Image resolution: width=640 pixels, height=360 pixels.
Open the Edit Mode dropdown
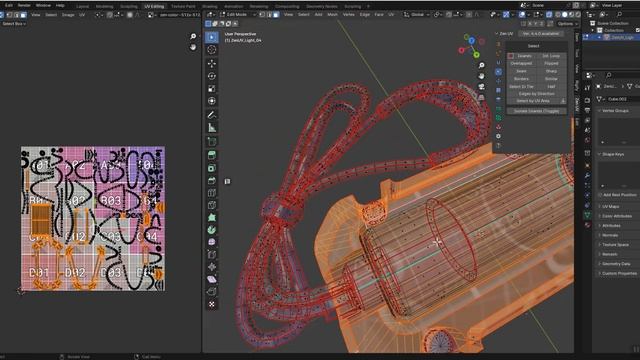point(238,15)
